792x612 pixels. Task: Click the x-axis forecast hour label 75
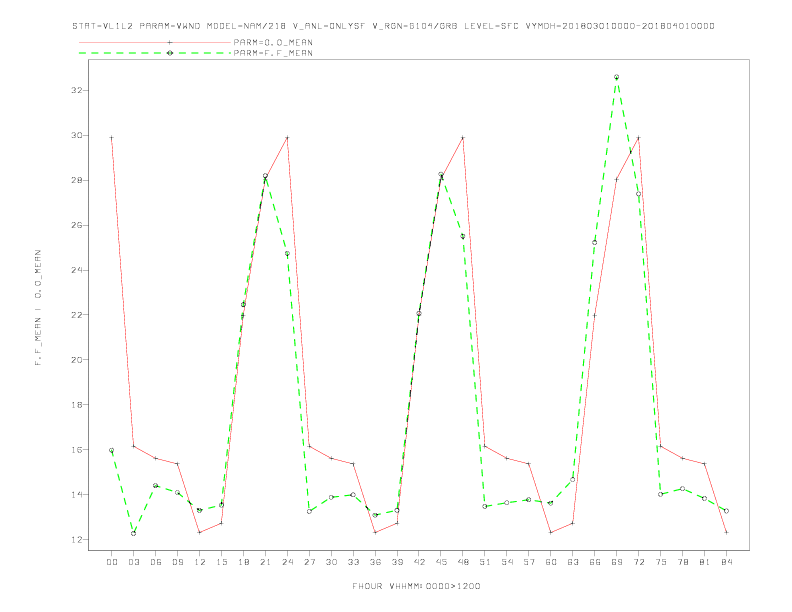click(661, 562)
